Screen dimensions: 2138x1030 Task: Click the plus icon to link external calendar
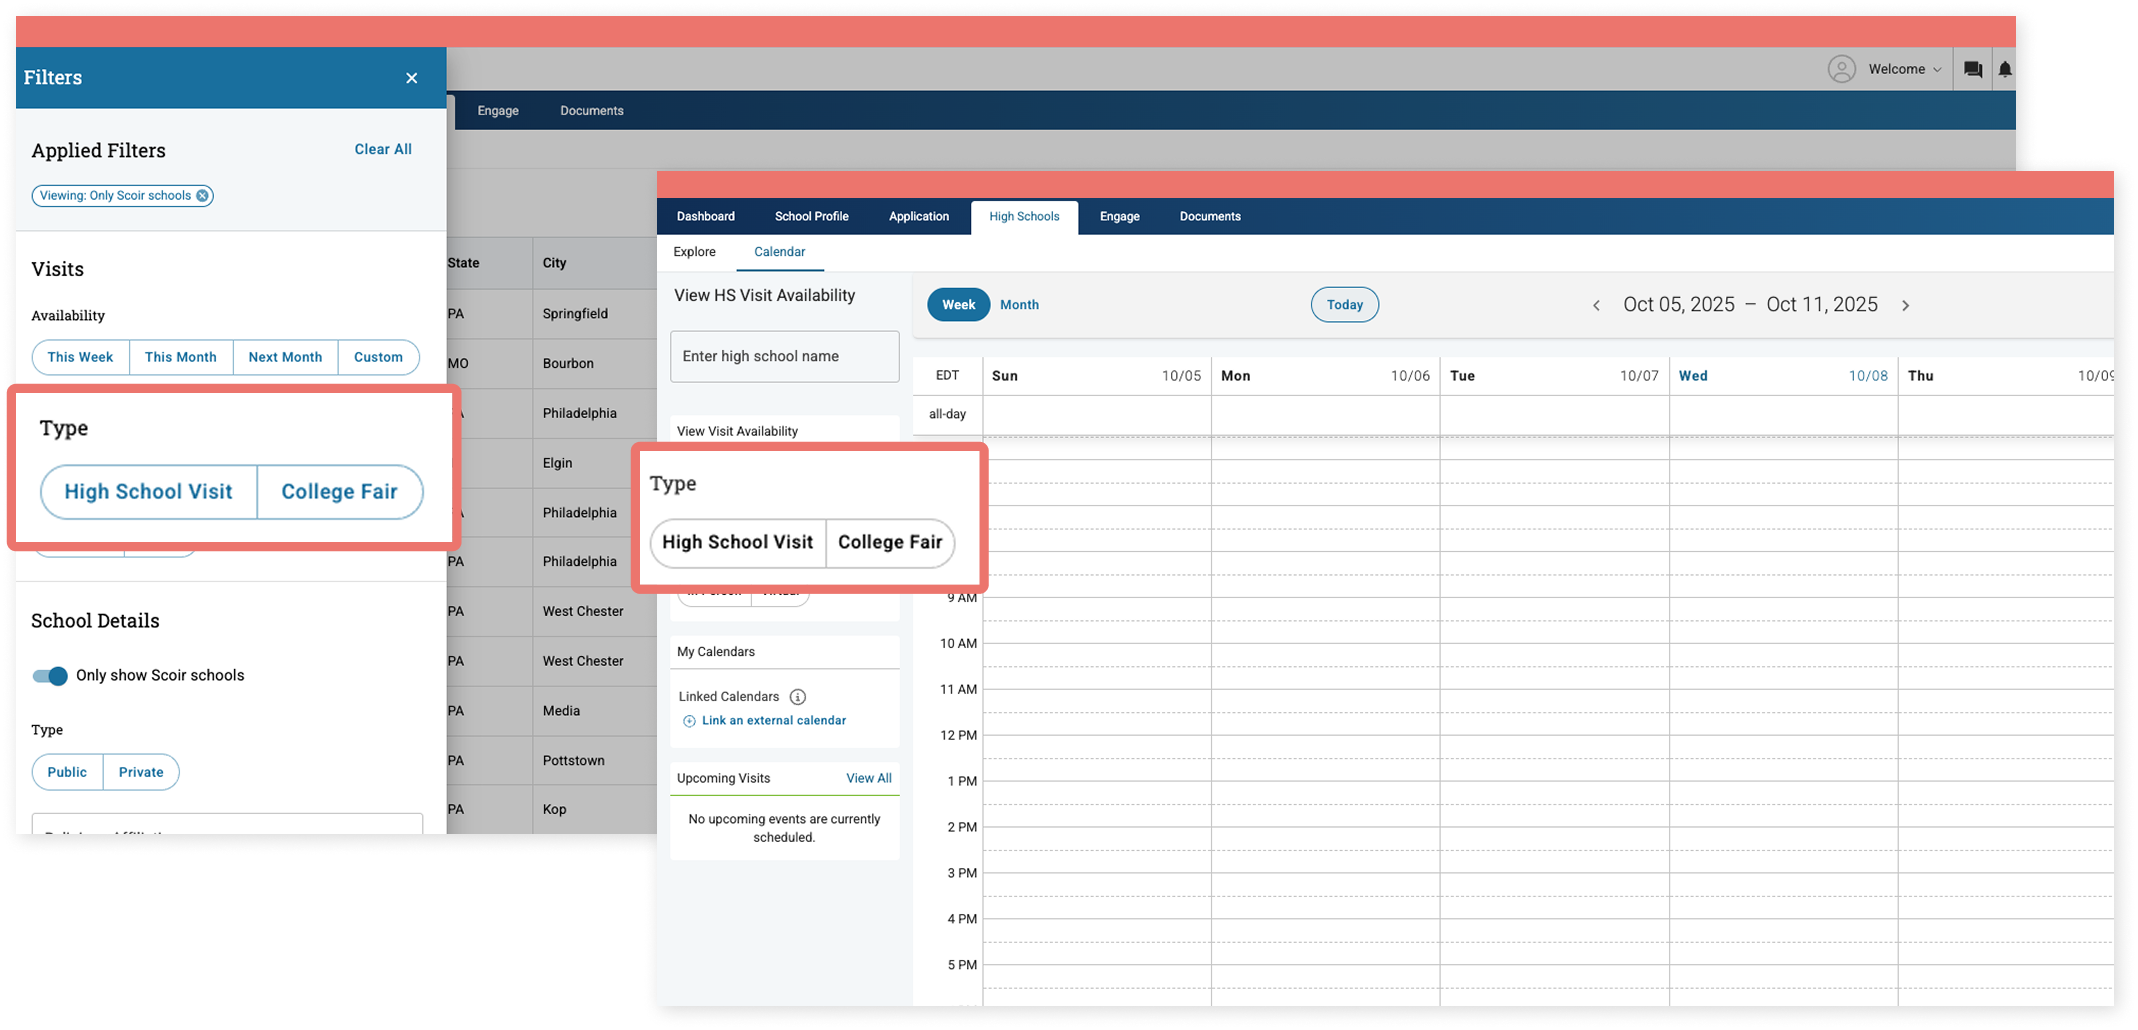689,721
